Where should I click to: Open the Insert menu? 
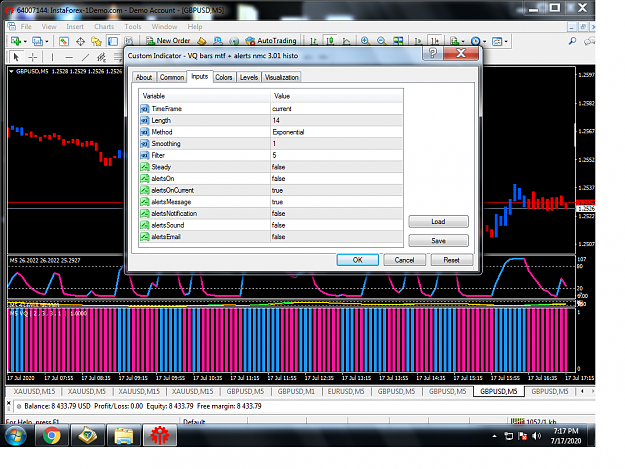pos(75,27)
